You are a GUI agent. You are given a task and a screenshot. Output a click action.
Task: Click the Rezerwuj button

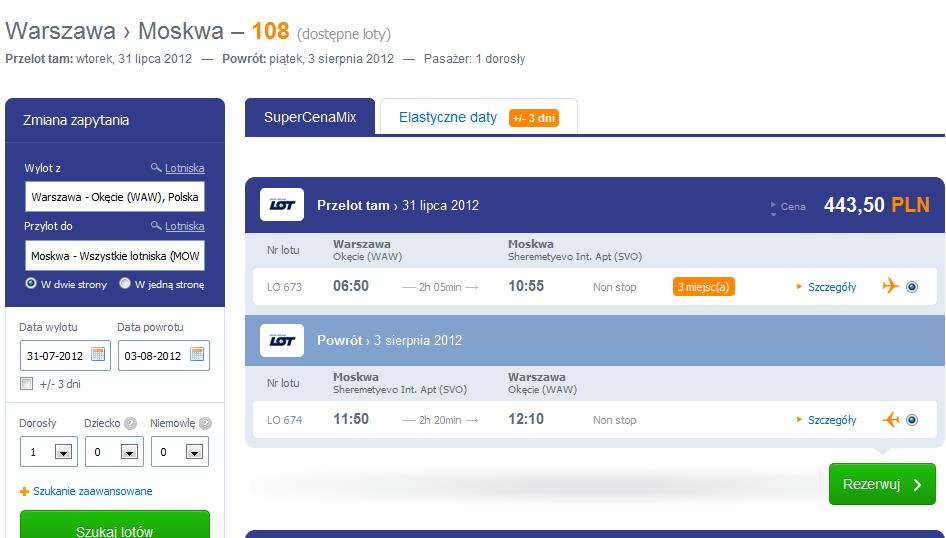tap(882, 484)
